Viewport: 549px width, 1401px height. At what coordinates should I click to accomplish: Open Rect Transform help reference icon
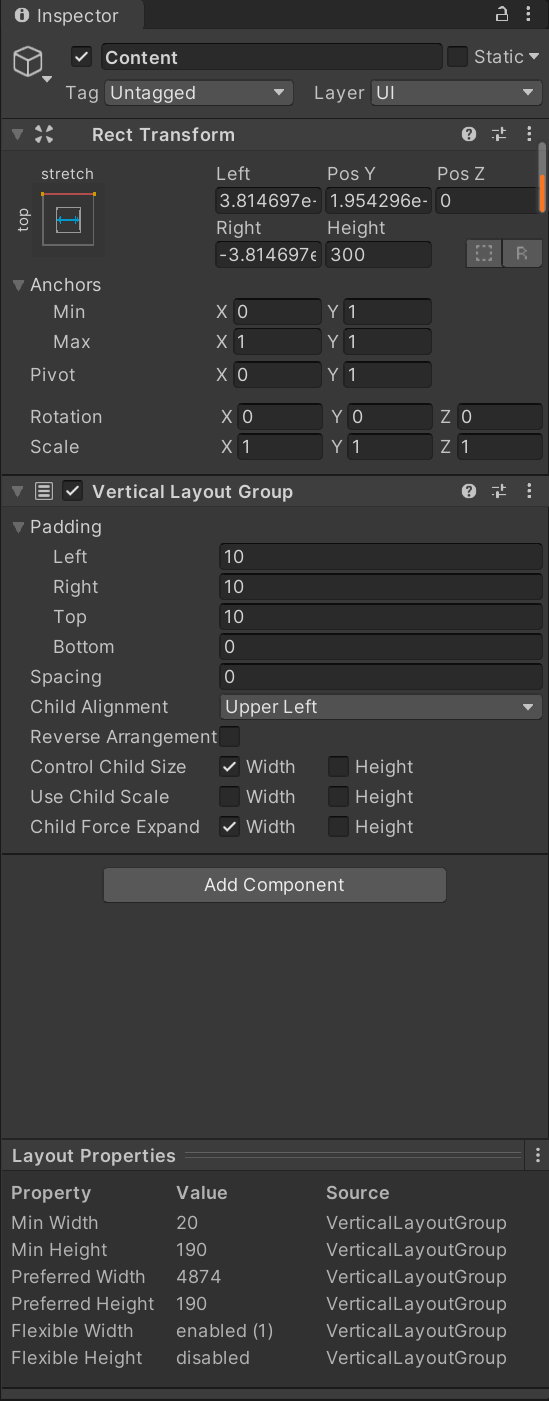469,135
